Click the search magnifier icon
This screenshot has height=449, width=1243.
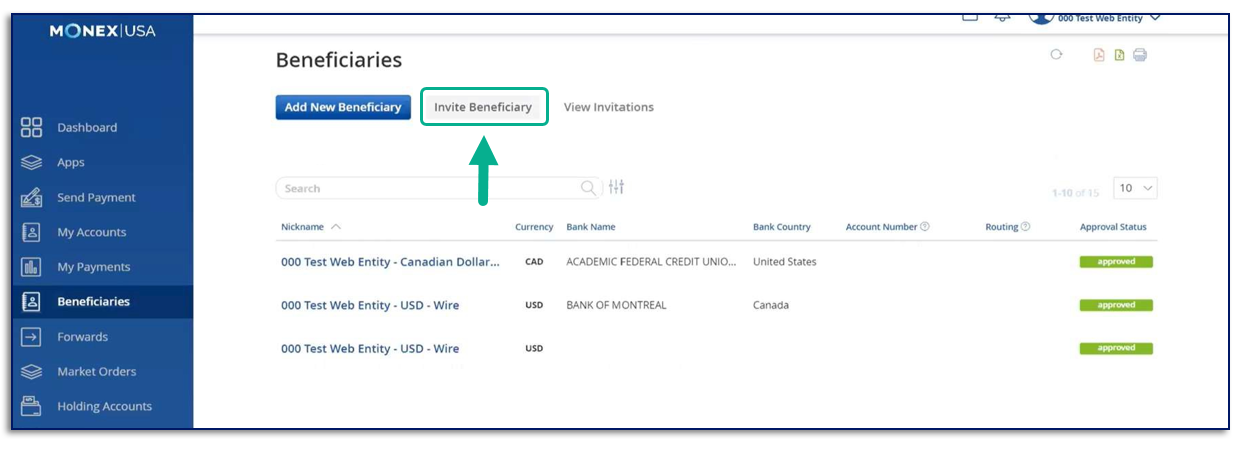[x=589, y=187]
